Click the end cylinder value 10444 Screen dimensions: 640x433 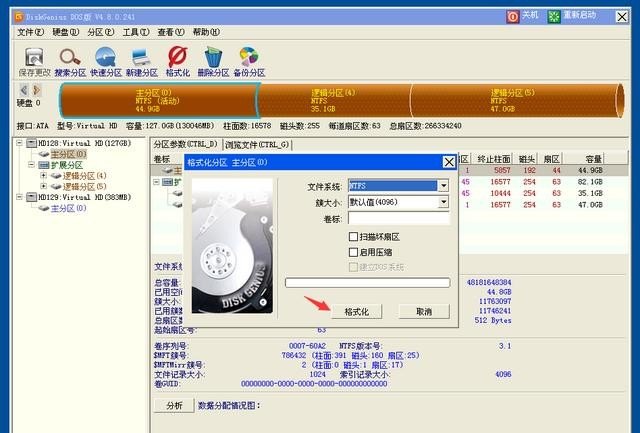coord(500,193)
